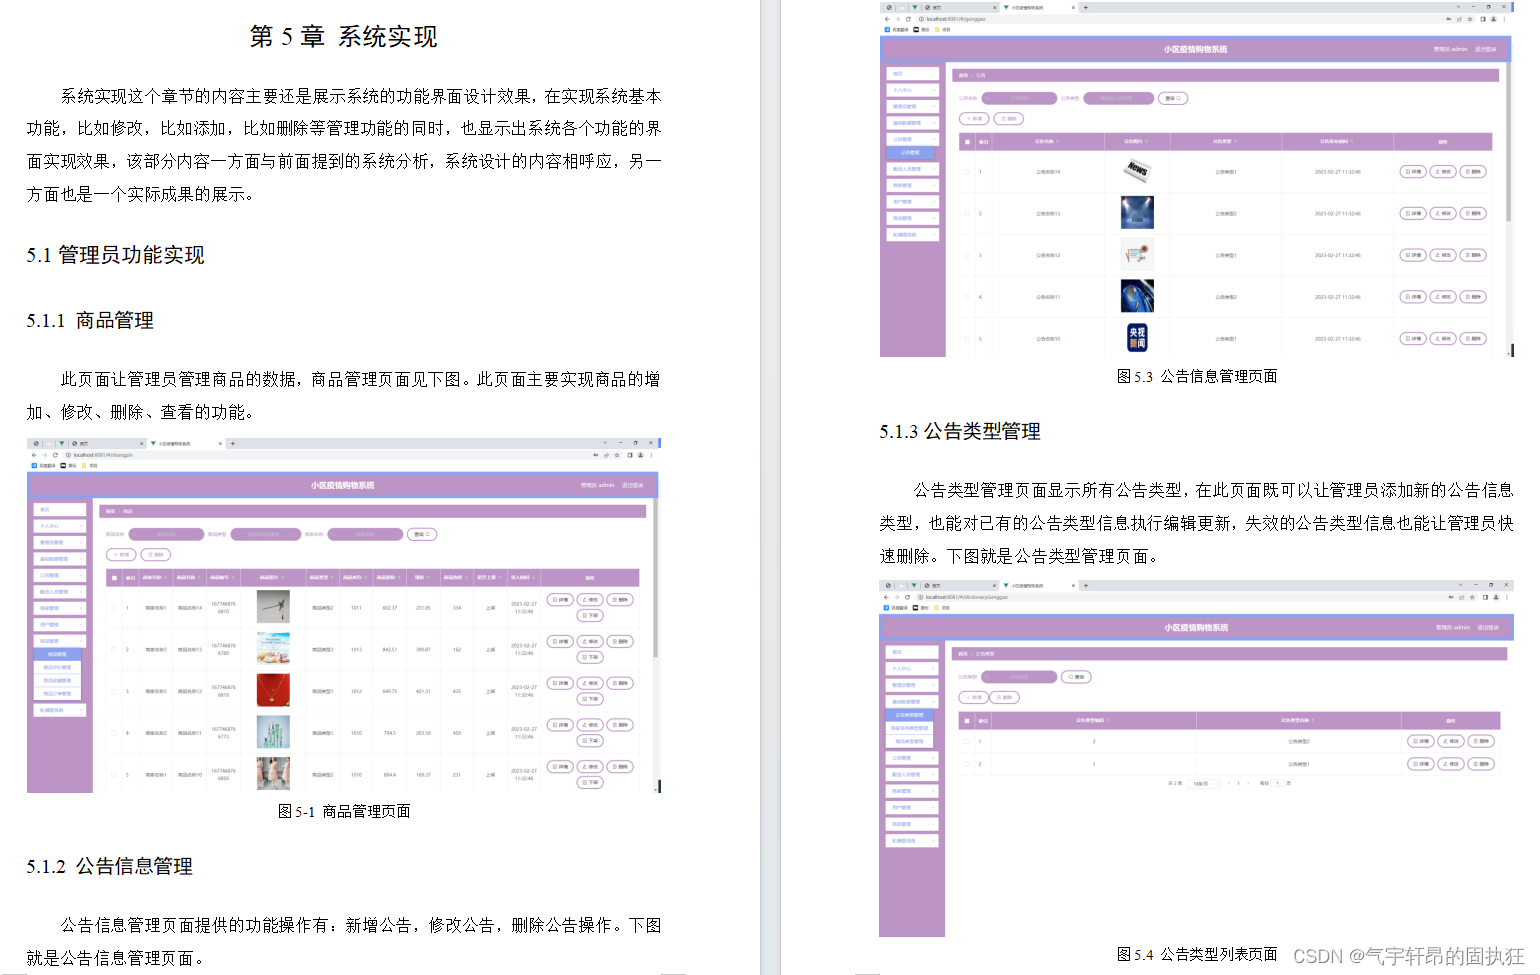Screen dimensions: 1540x975
Task: Tick row 1 checkbox in figure 5.4 type table
Action: 966,741
